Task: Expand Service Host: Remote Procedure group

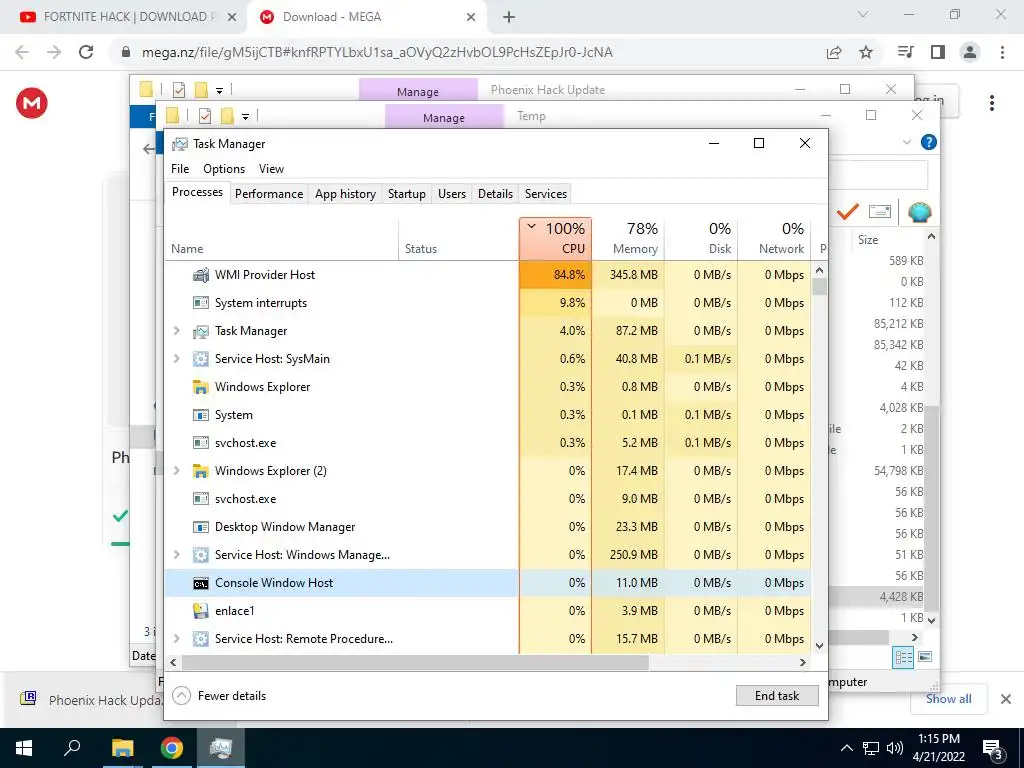Action: [176, 639]
